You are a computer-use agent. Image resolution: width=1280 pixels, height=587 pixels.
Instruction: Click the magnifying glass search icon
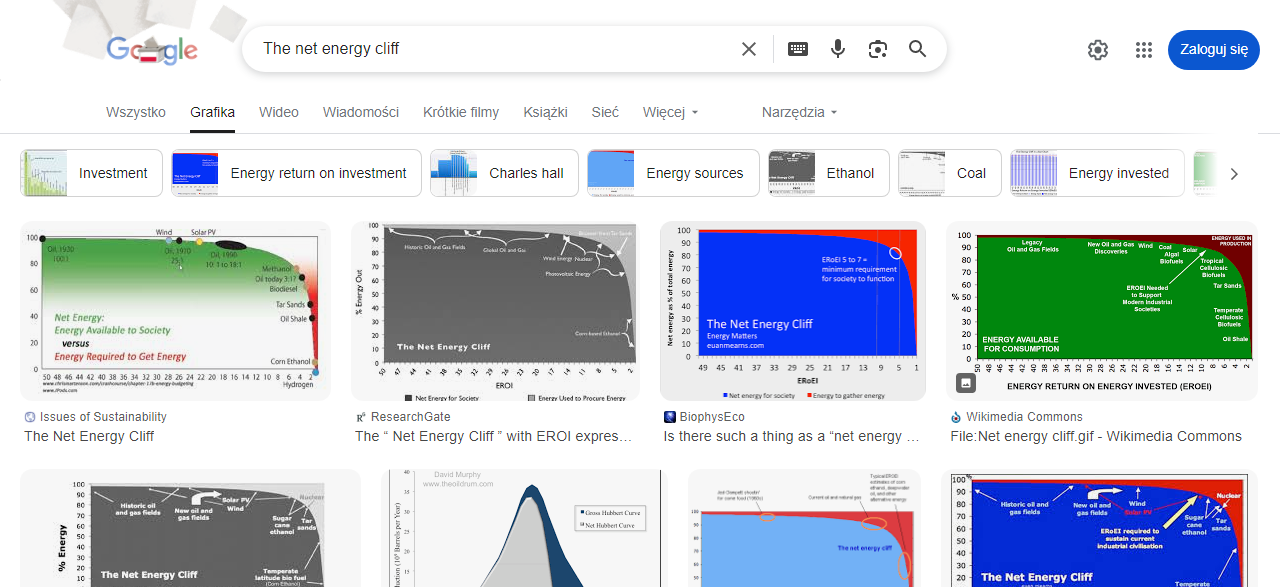click(x=918, y=49)
